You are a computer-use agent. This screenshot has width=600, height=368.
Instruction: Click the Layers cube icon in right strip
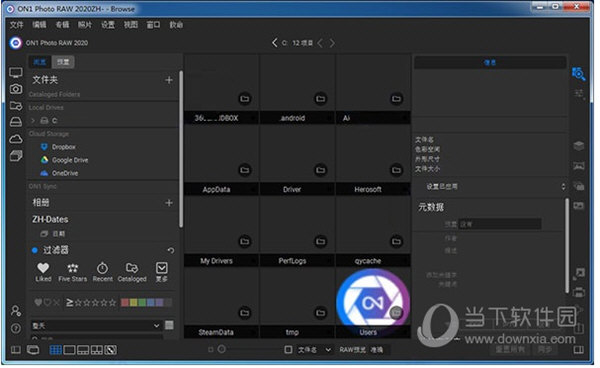click(x=579, y=146)
